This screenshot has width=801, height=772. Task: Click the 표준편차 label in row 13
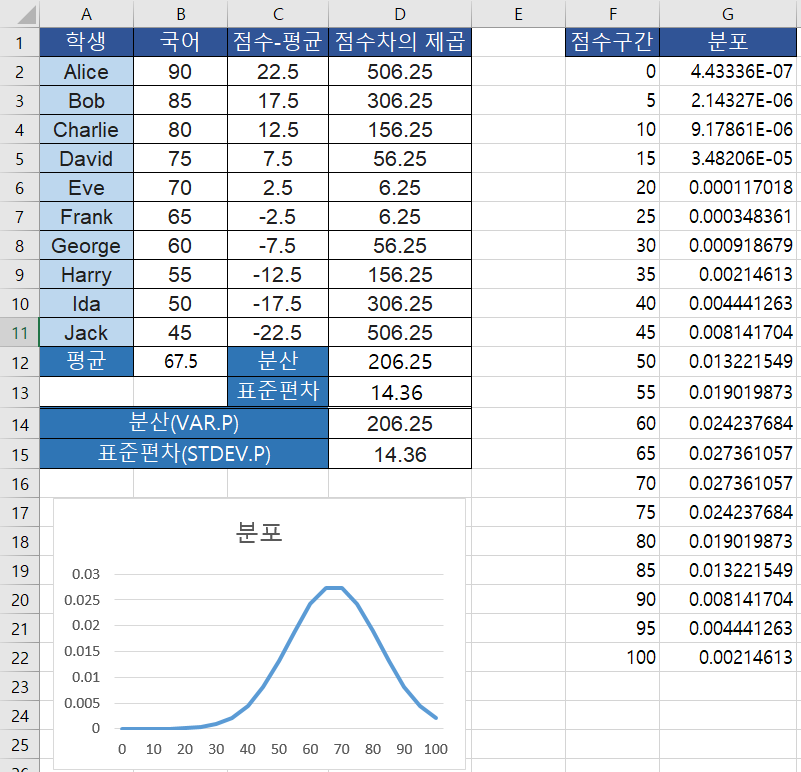[x=278, y=392]
